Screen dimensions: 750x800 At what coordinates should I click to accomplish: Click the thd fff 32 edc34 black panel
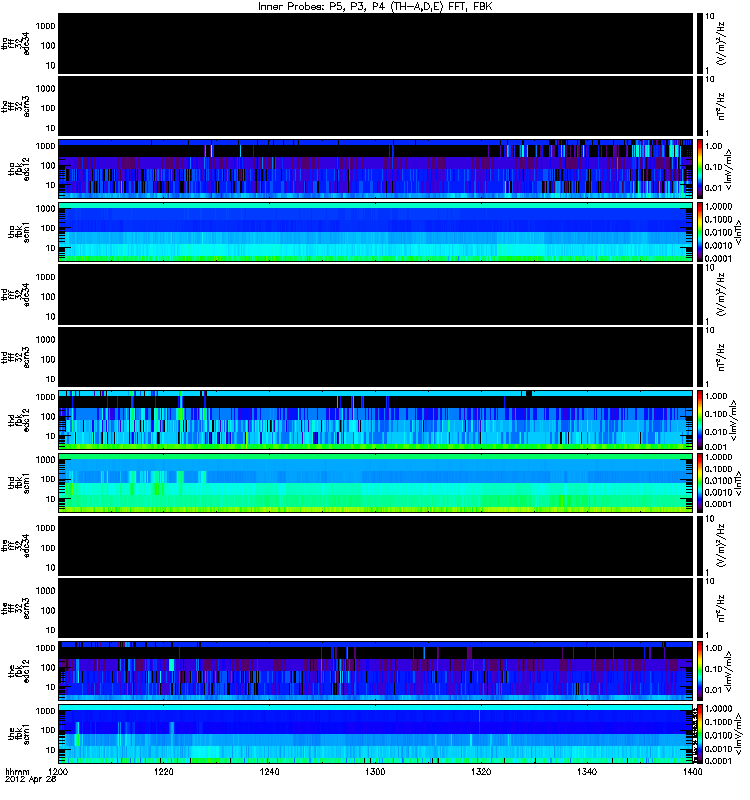click(376, 294)
